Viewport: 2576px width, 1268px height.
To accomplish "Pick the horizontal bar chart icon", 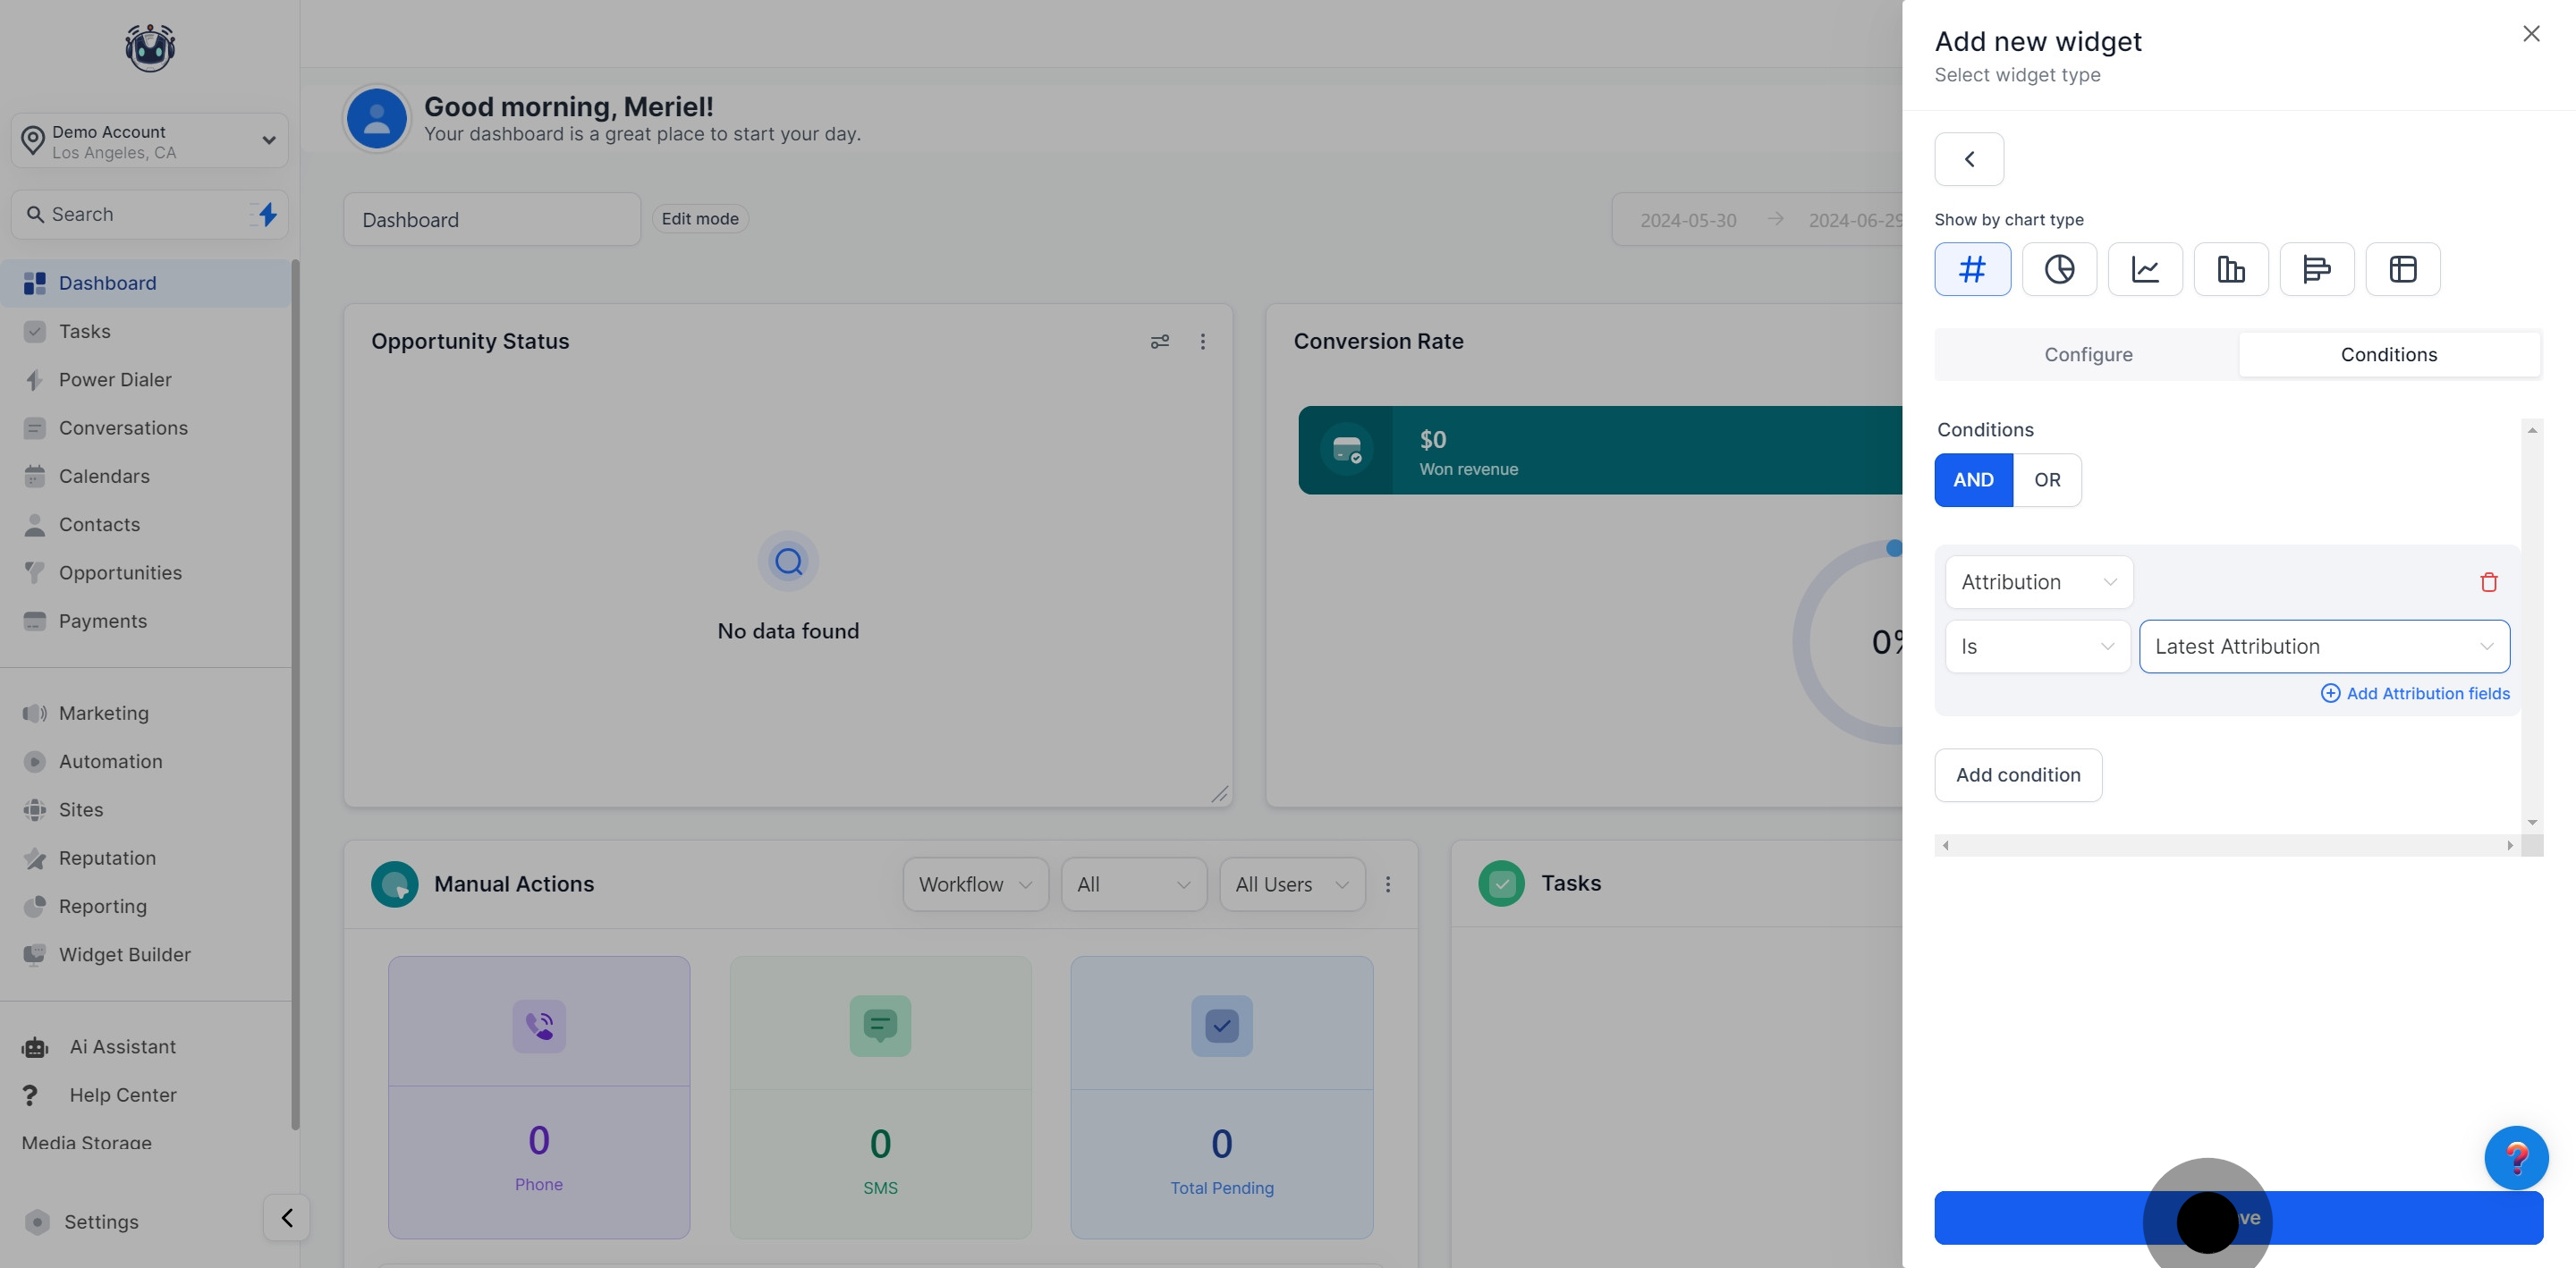I will [2316, 269].
